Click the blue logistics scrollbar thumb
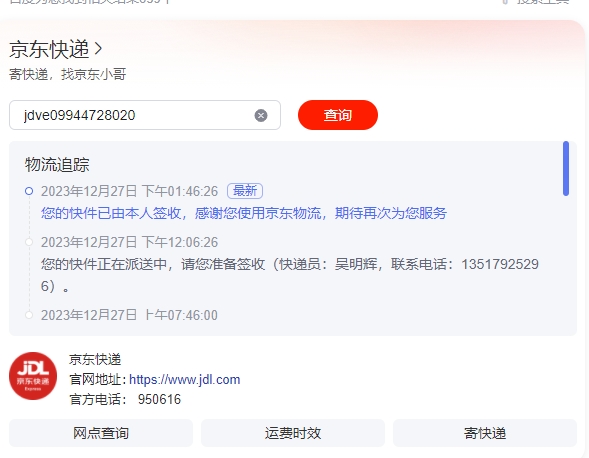Image resolution: width=589 pixels, height=458 pixels. (566, 168)
